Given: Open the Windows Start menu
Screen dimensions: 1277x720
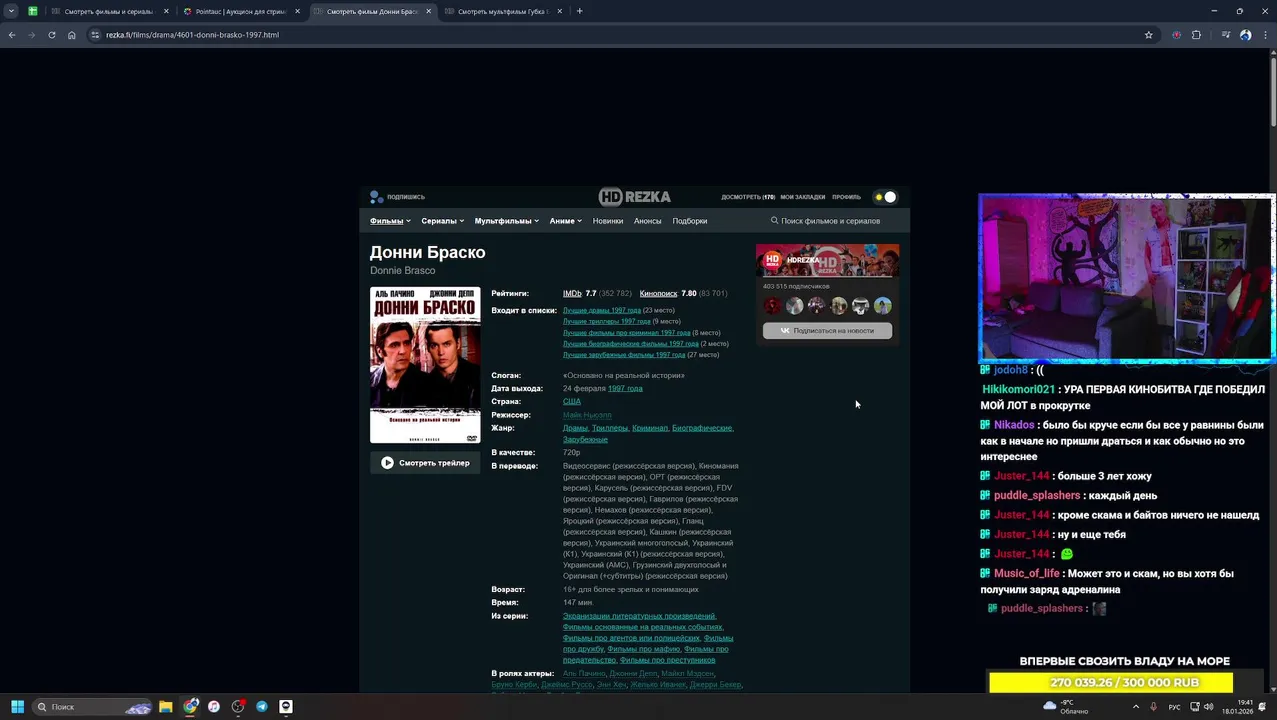Looking at the screenshot, I should (17, 706).
